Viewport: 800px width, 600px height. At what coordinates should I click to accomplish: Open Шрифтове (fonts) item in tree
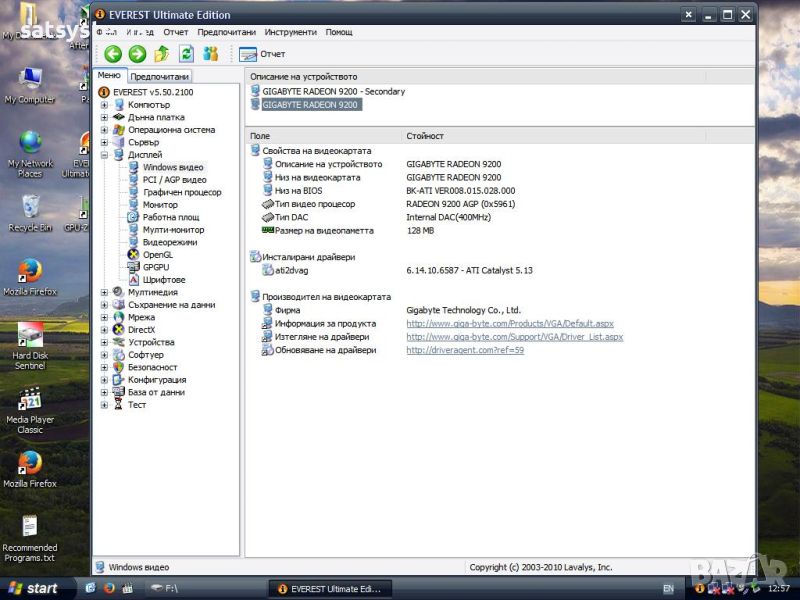163,280
